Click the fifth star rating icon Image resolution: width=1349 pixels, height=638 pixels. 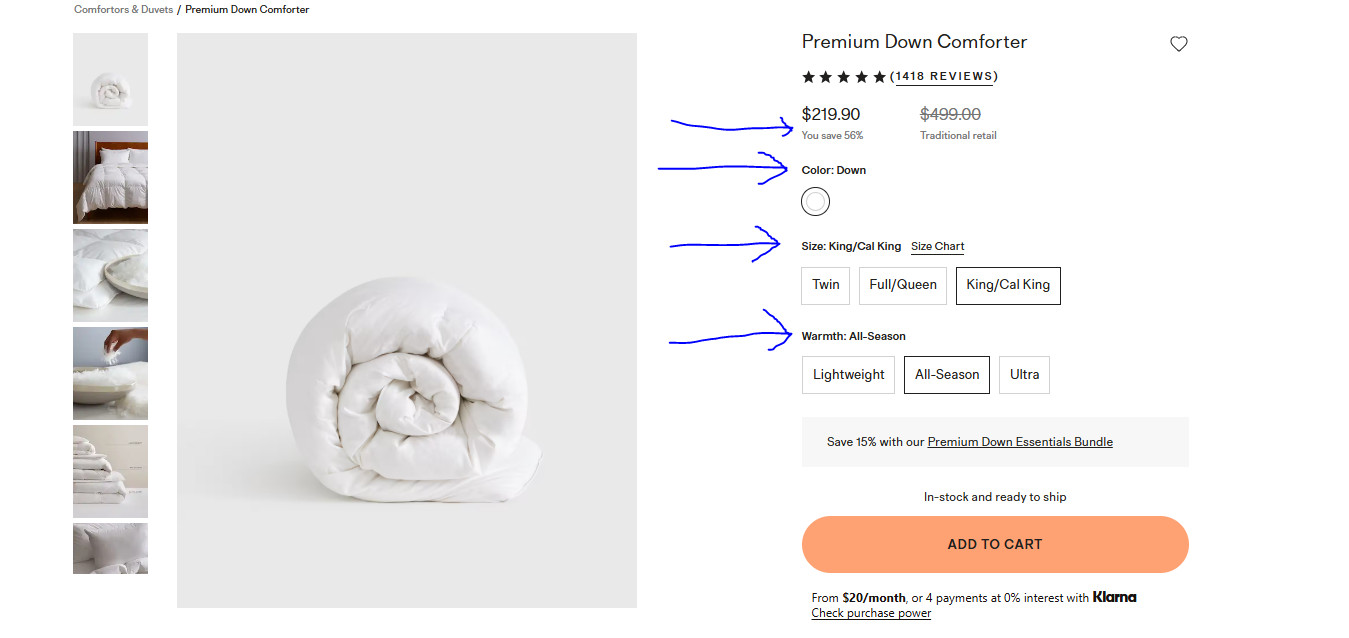[x=880, y=76]
